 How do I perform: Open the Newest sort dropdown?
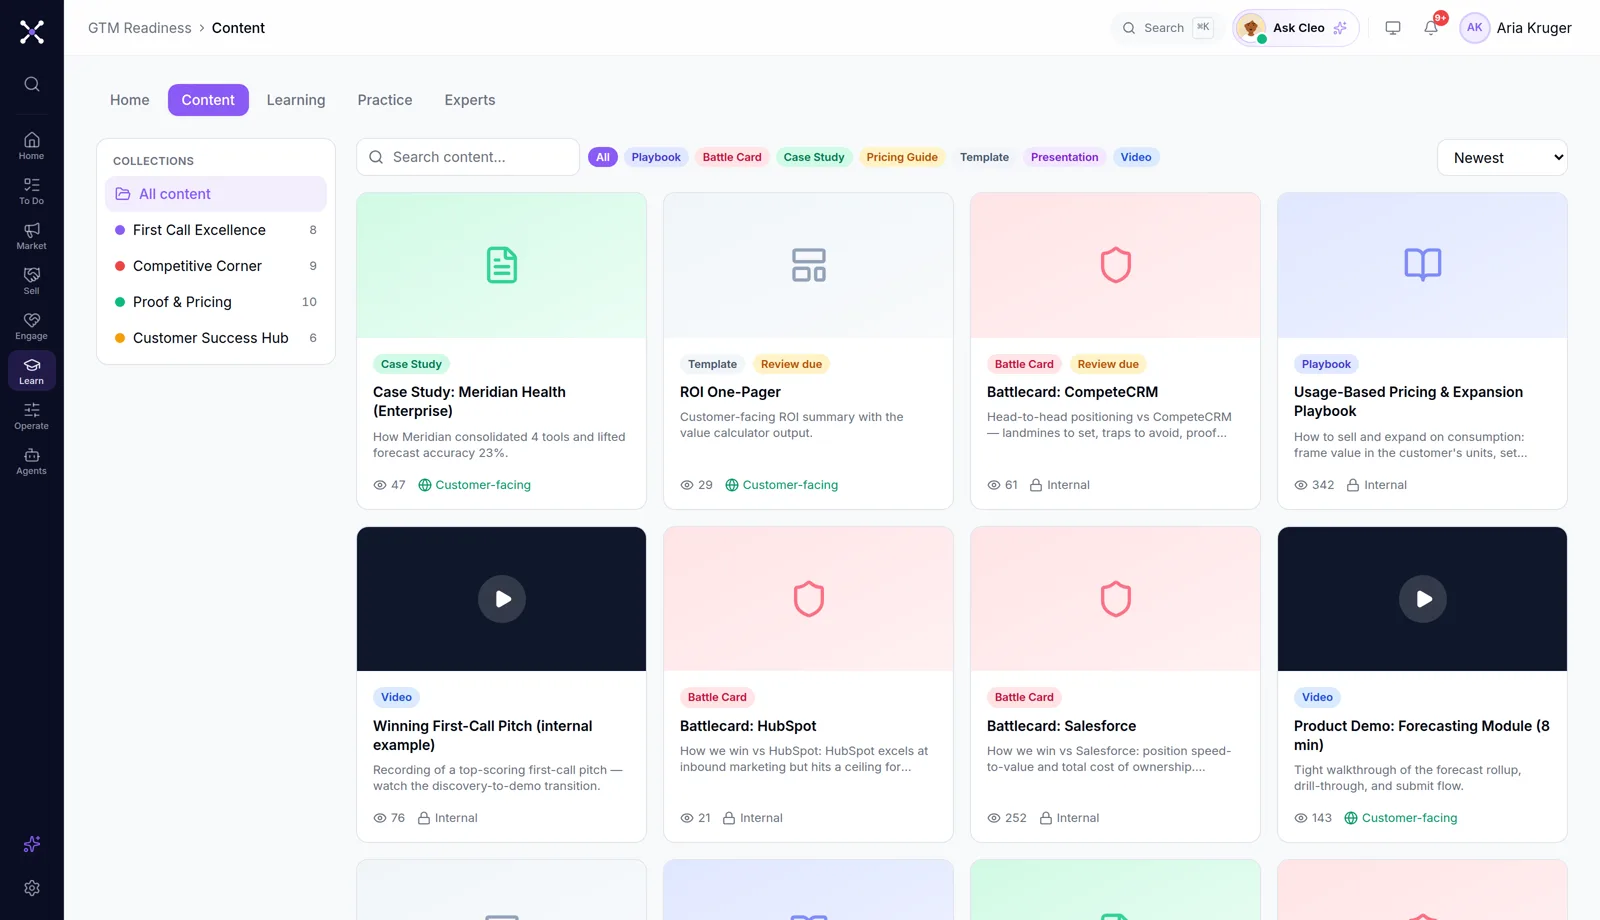(1502, 158)
